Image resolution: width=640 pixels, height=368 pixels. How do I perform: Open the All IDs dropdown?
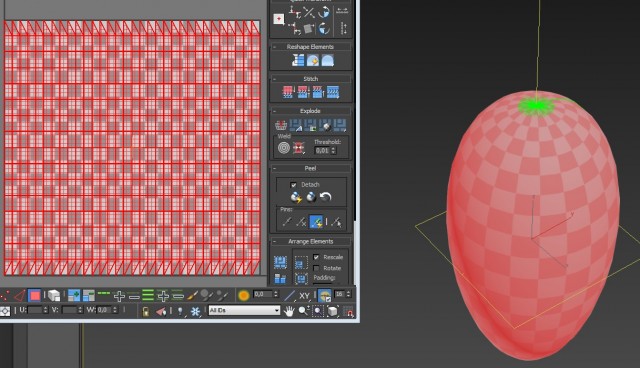(x=244, y=310)
